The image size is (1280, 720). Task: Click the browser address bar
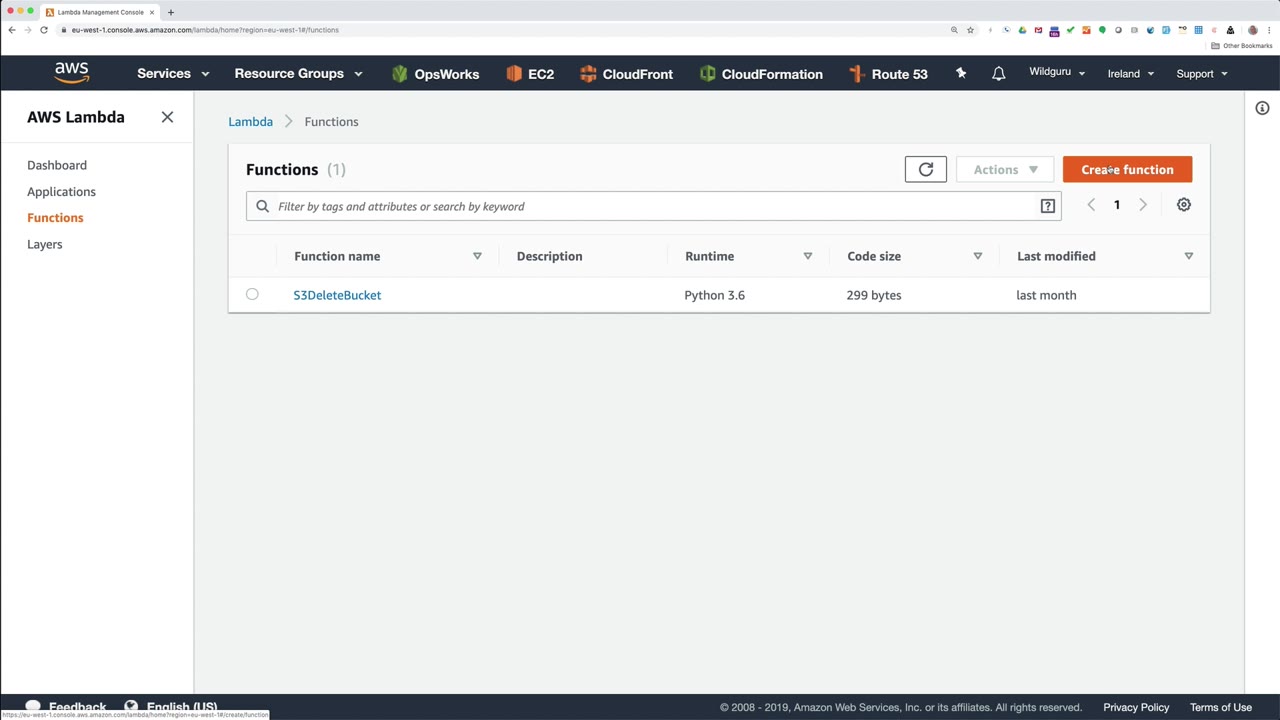click(x=500, y=30)
